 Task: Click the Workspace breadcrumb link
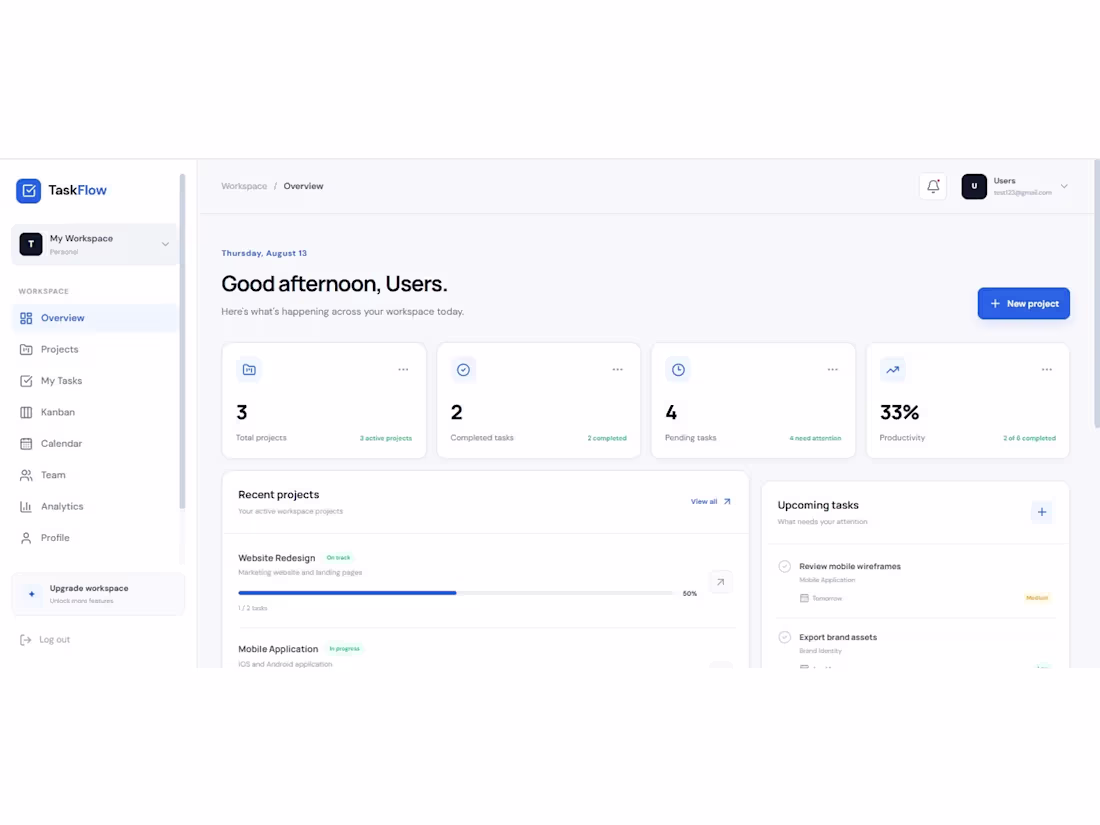[244, 186]
